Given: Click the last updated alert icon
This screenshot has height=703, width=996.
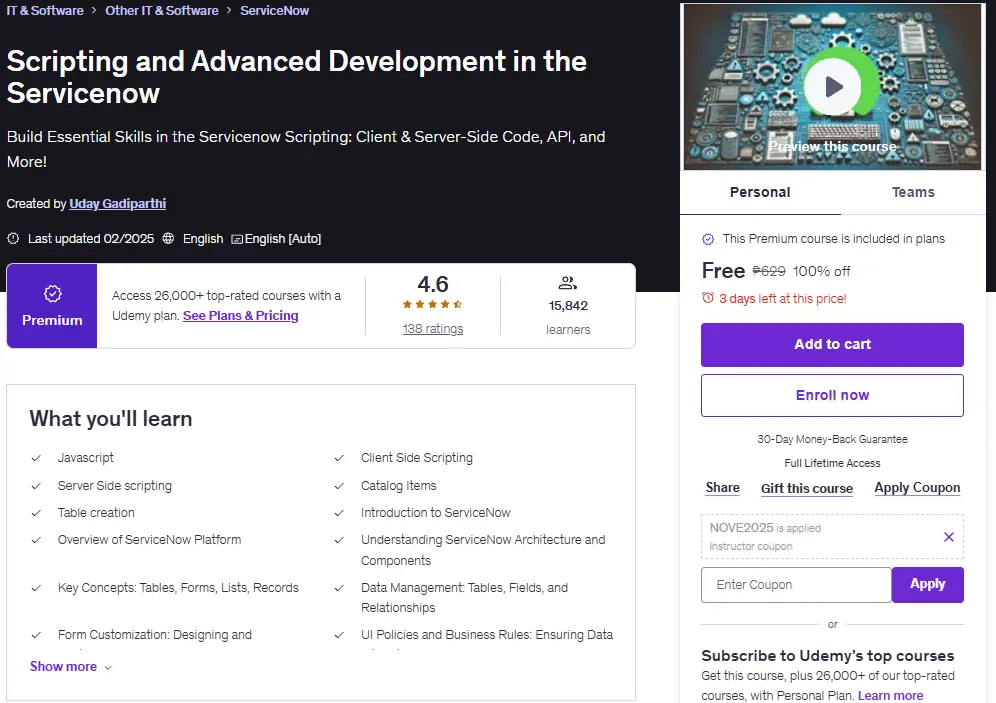Looking at the screenshot, I should point(13,239).
